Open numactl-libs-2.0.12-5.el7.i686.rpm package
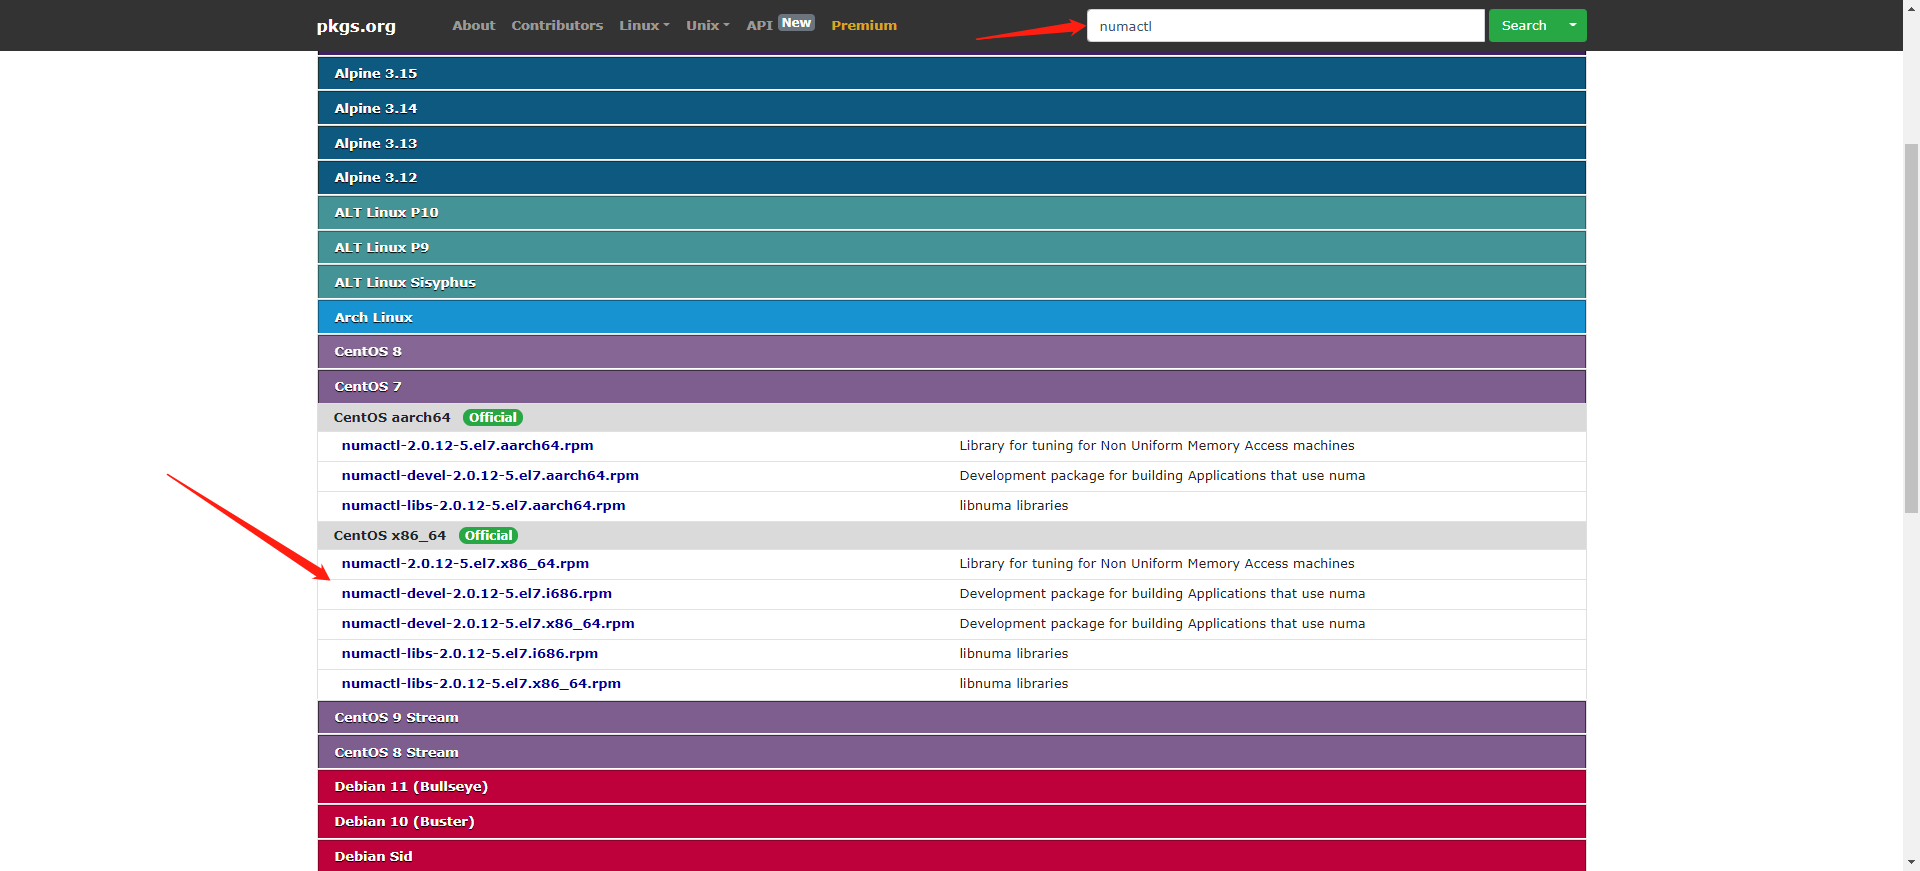The image size is (1920, 871). 470,654
